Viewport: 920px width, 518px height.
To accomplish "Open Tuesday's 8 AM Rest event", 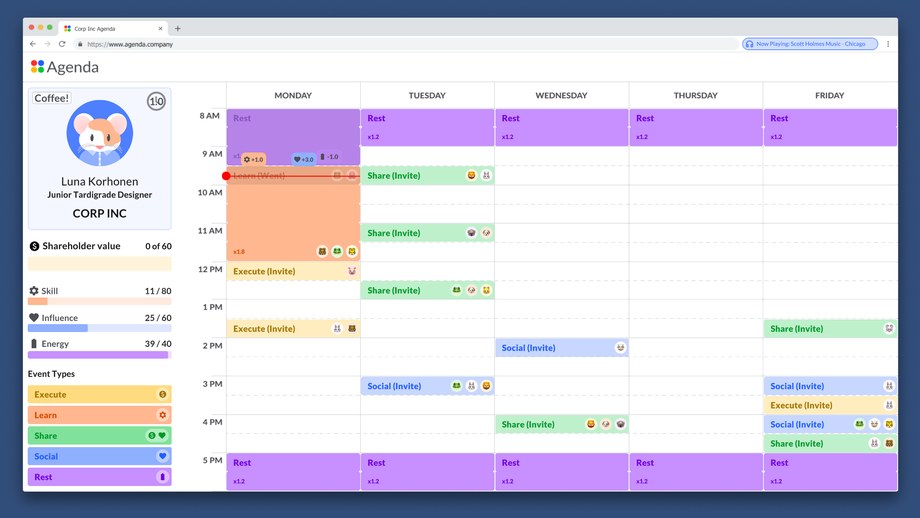I will (x=427, y=127).
